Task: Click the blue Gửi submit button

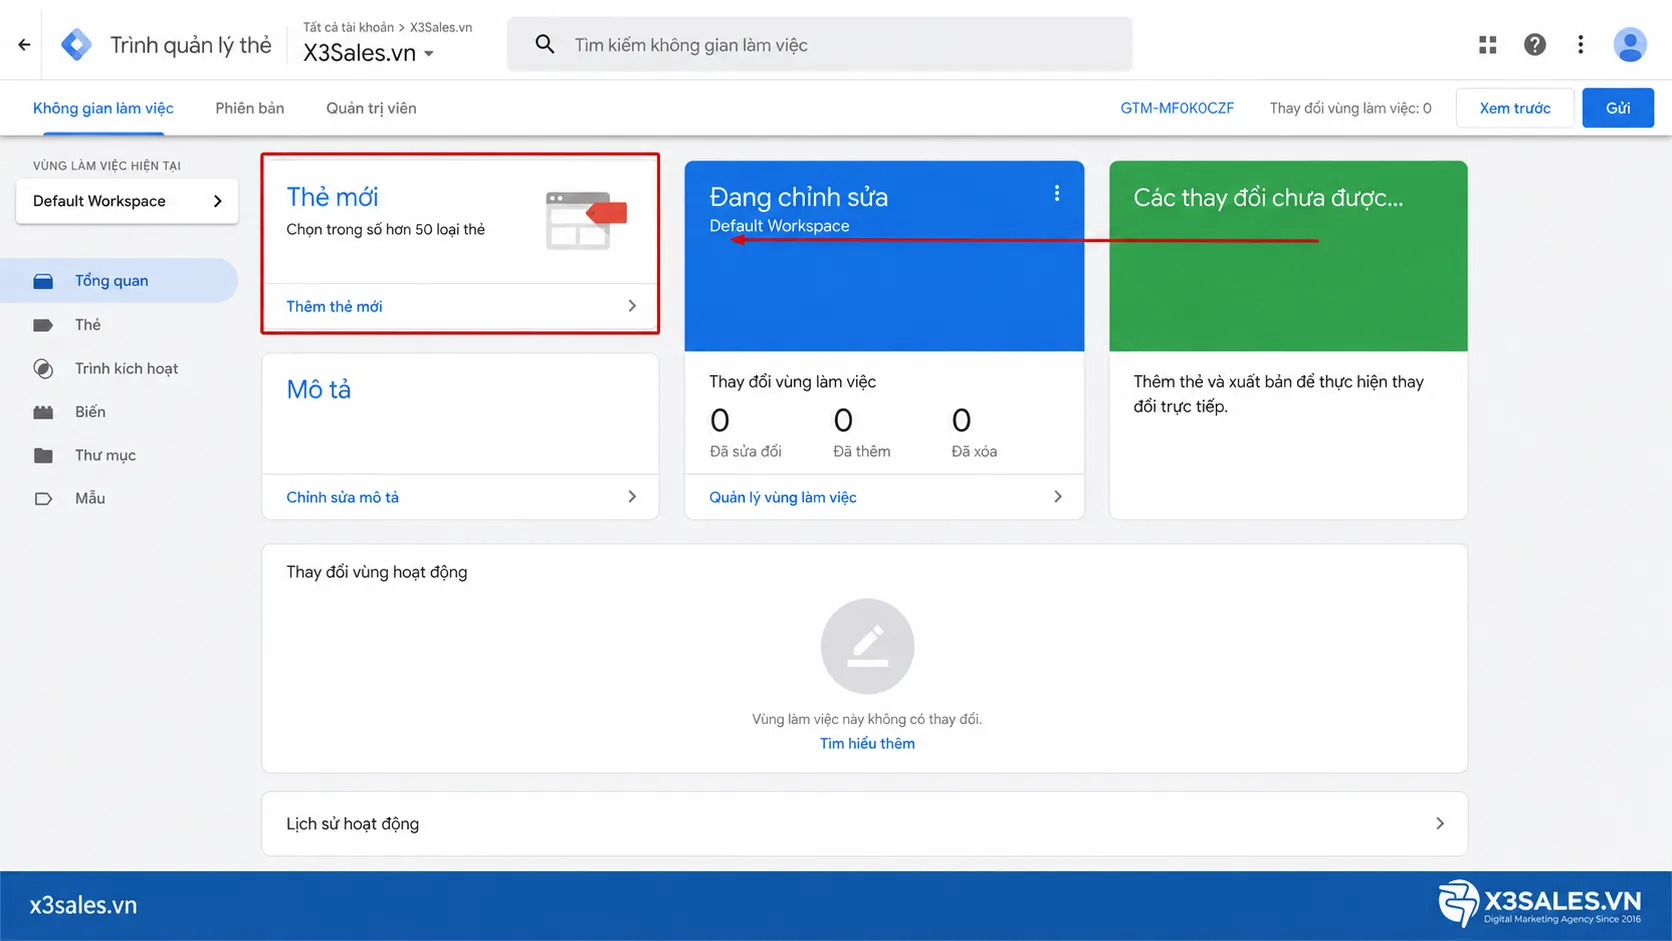Action: point(1618,108)
